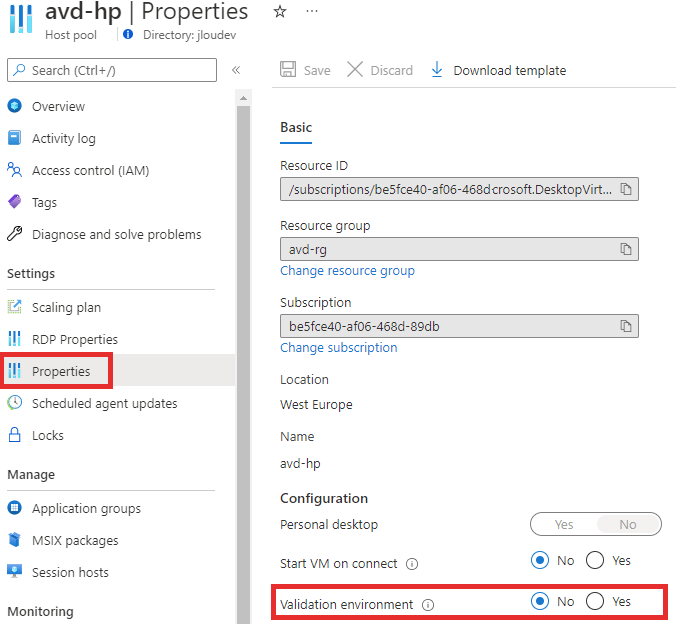Click Change resource group link
The width and height of the screenshot is (676, 624).
pyautogui.click(x=347, y=271)
